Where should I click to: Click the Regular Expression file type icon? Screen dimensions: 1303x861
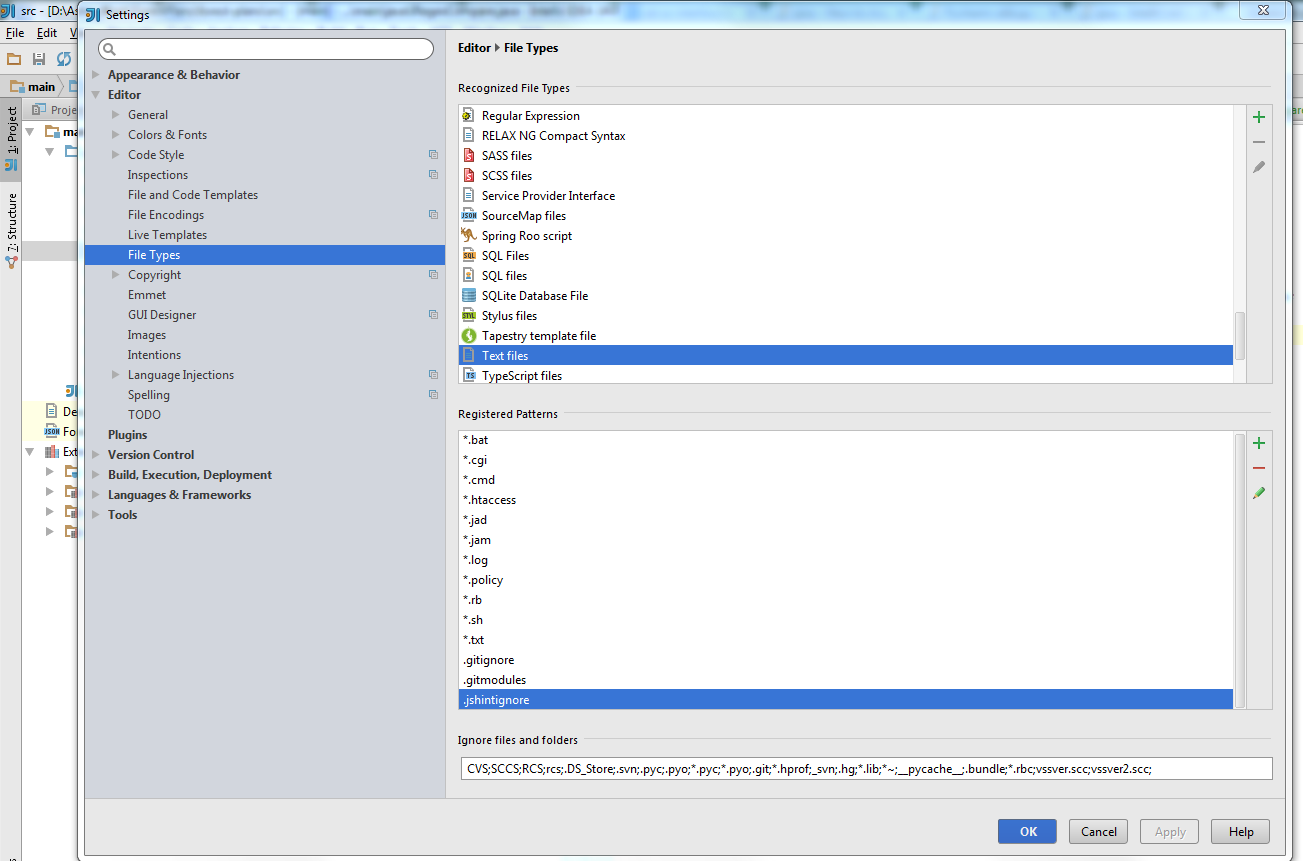click(x=469, y=116)
